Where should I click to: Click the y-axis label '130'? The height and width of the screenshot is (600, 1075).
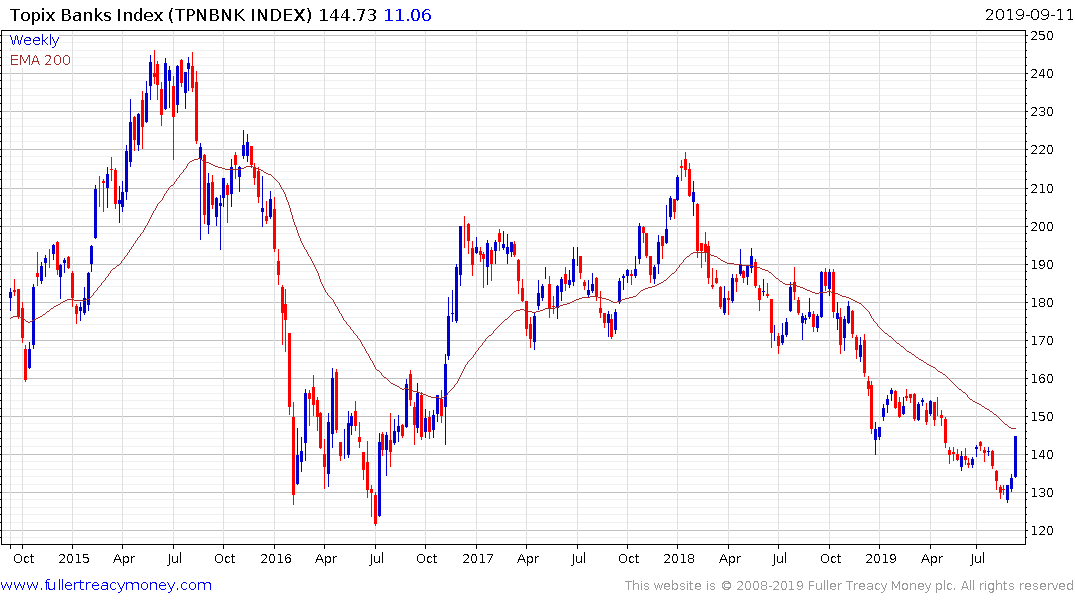point(1042,492)
